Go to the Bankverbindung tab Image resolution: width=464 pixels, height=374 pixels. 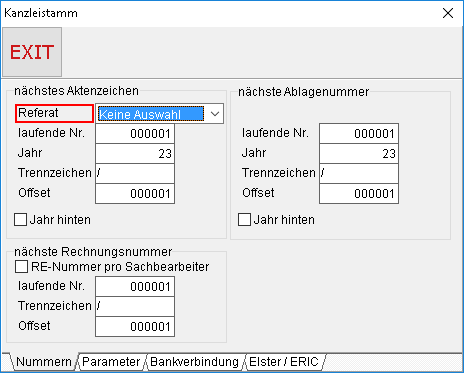coord(194,362)
